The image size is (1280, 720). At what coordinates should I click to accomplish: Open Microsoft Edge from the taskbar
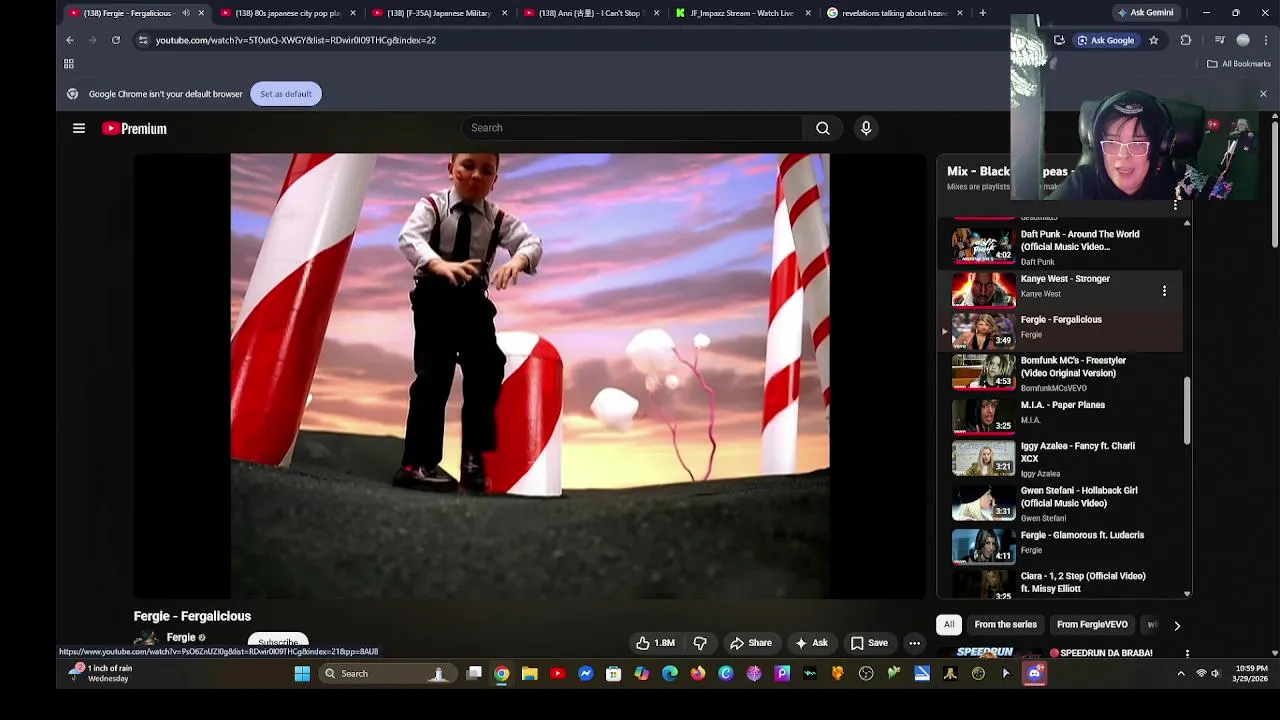coord(670,673)
